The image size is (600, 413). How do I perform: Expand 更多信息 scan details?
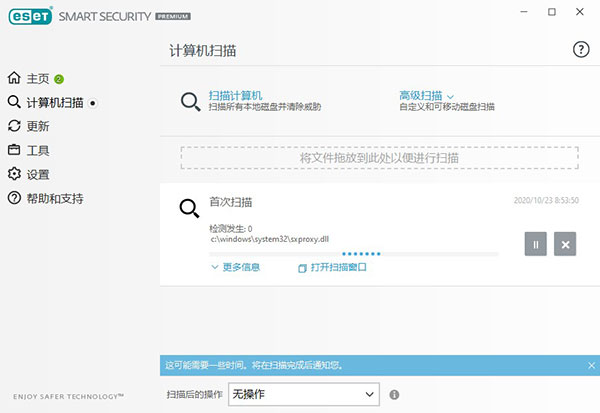click(x=236, y=268)
